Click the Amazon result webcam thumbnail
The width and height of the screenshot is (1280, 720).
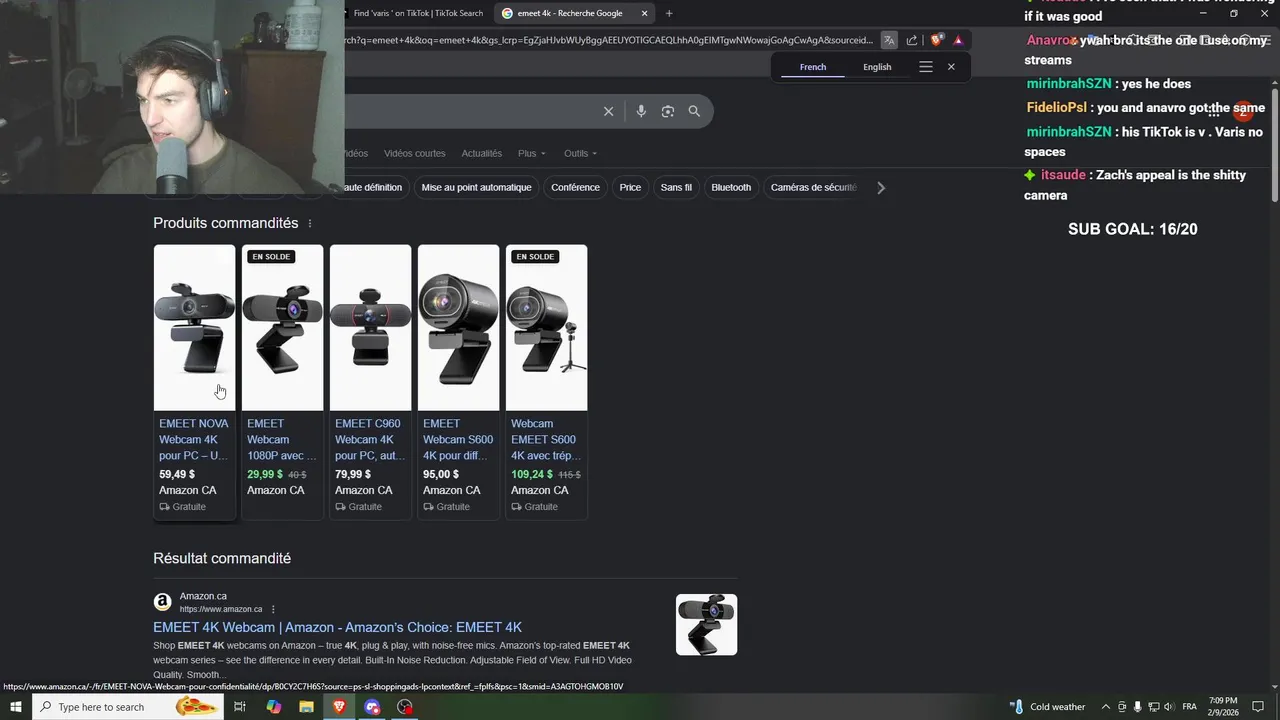coord(706,625)
